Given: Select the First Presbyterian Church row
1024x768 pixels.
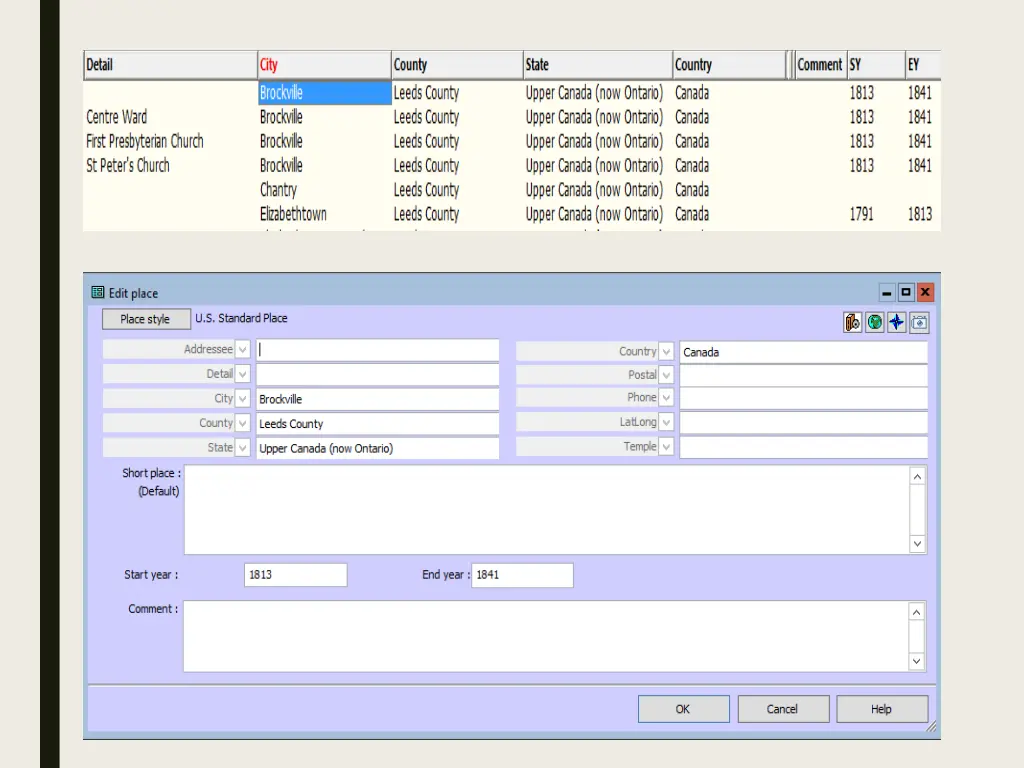Looking at the screenshot, I should pyautogui.click(x=512, y=141).
